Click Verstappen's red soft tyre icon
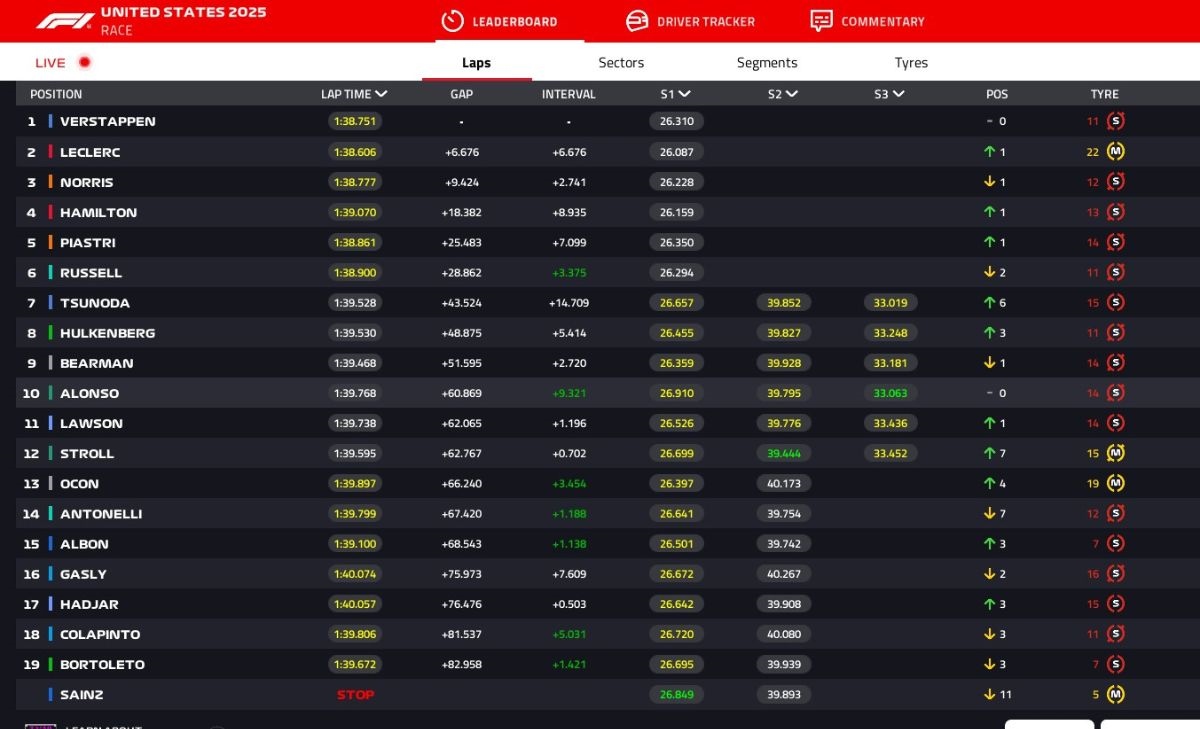Image resolution: width=1200 pixels, height=729 pixels. [x=1116, y=121]
